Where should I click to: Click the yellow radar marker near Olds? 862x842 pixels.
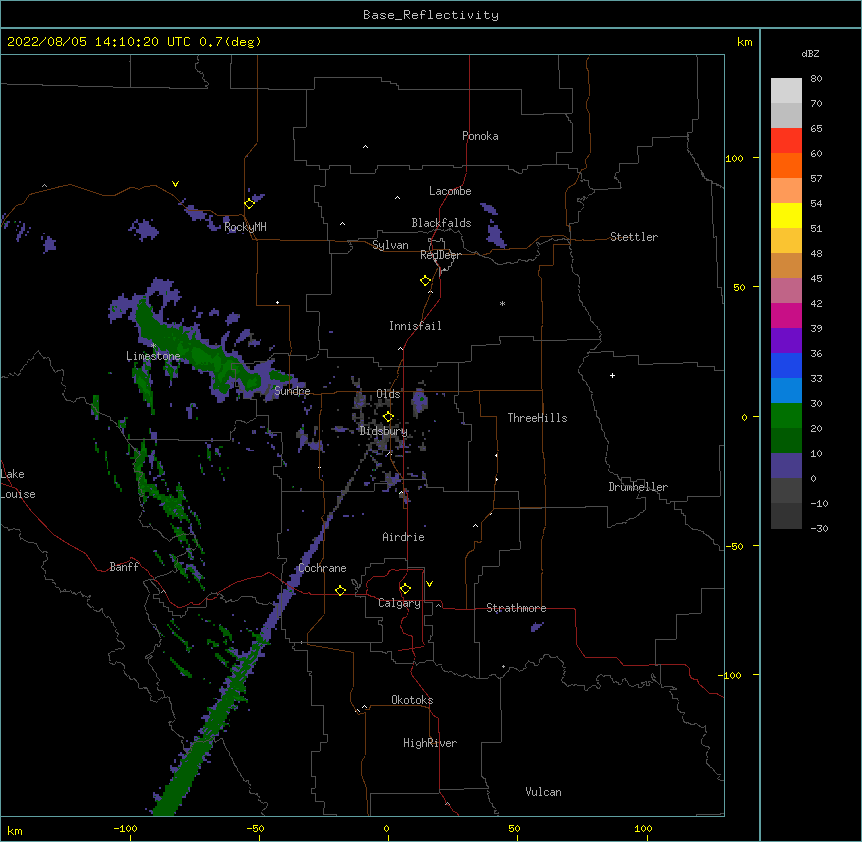pyautogui.click(x=388, y=417)
